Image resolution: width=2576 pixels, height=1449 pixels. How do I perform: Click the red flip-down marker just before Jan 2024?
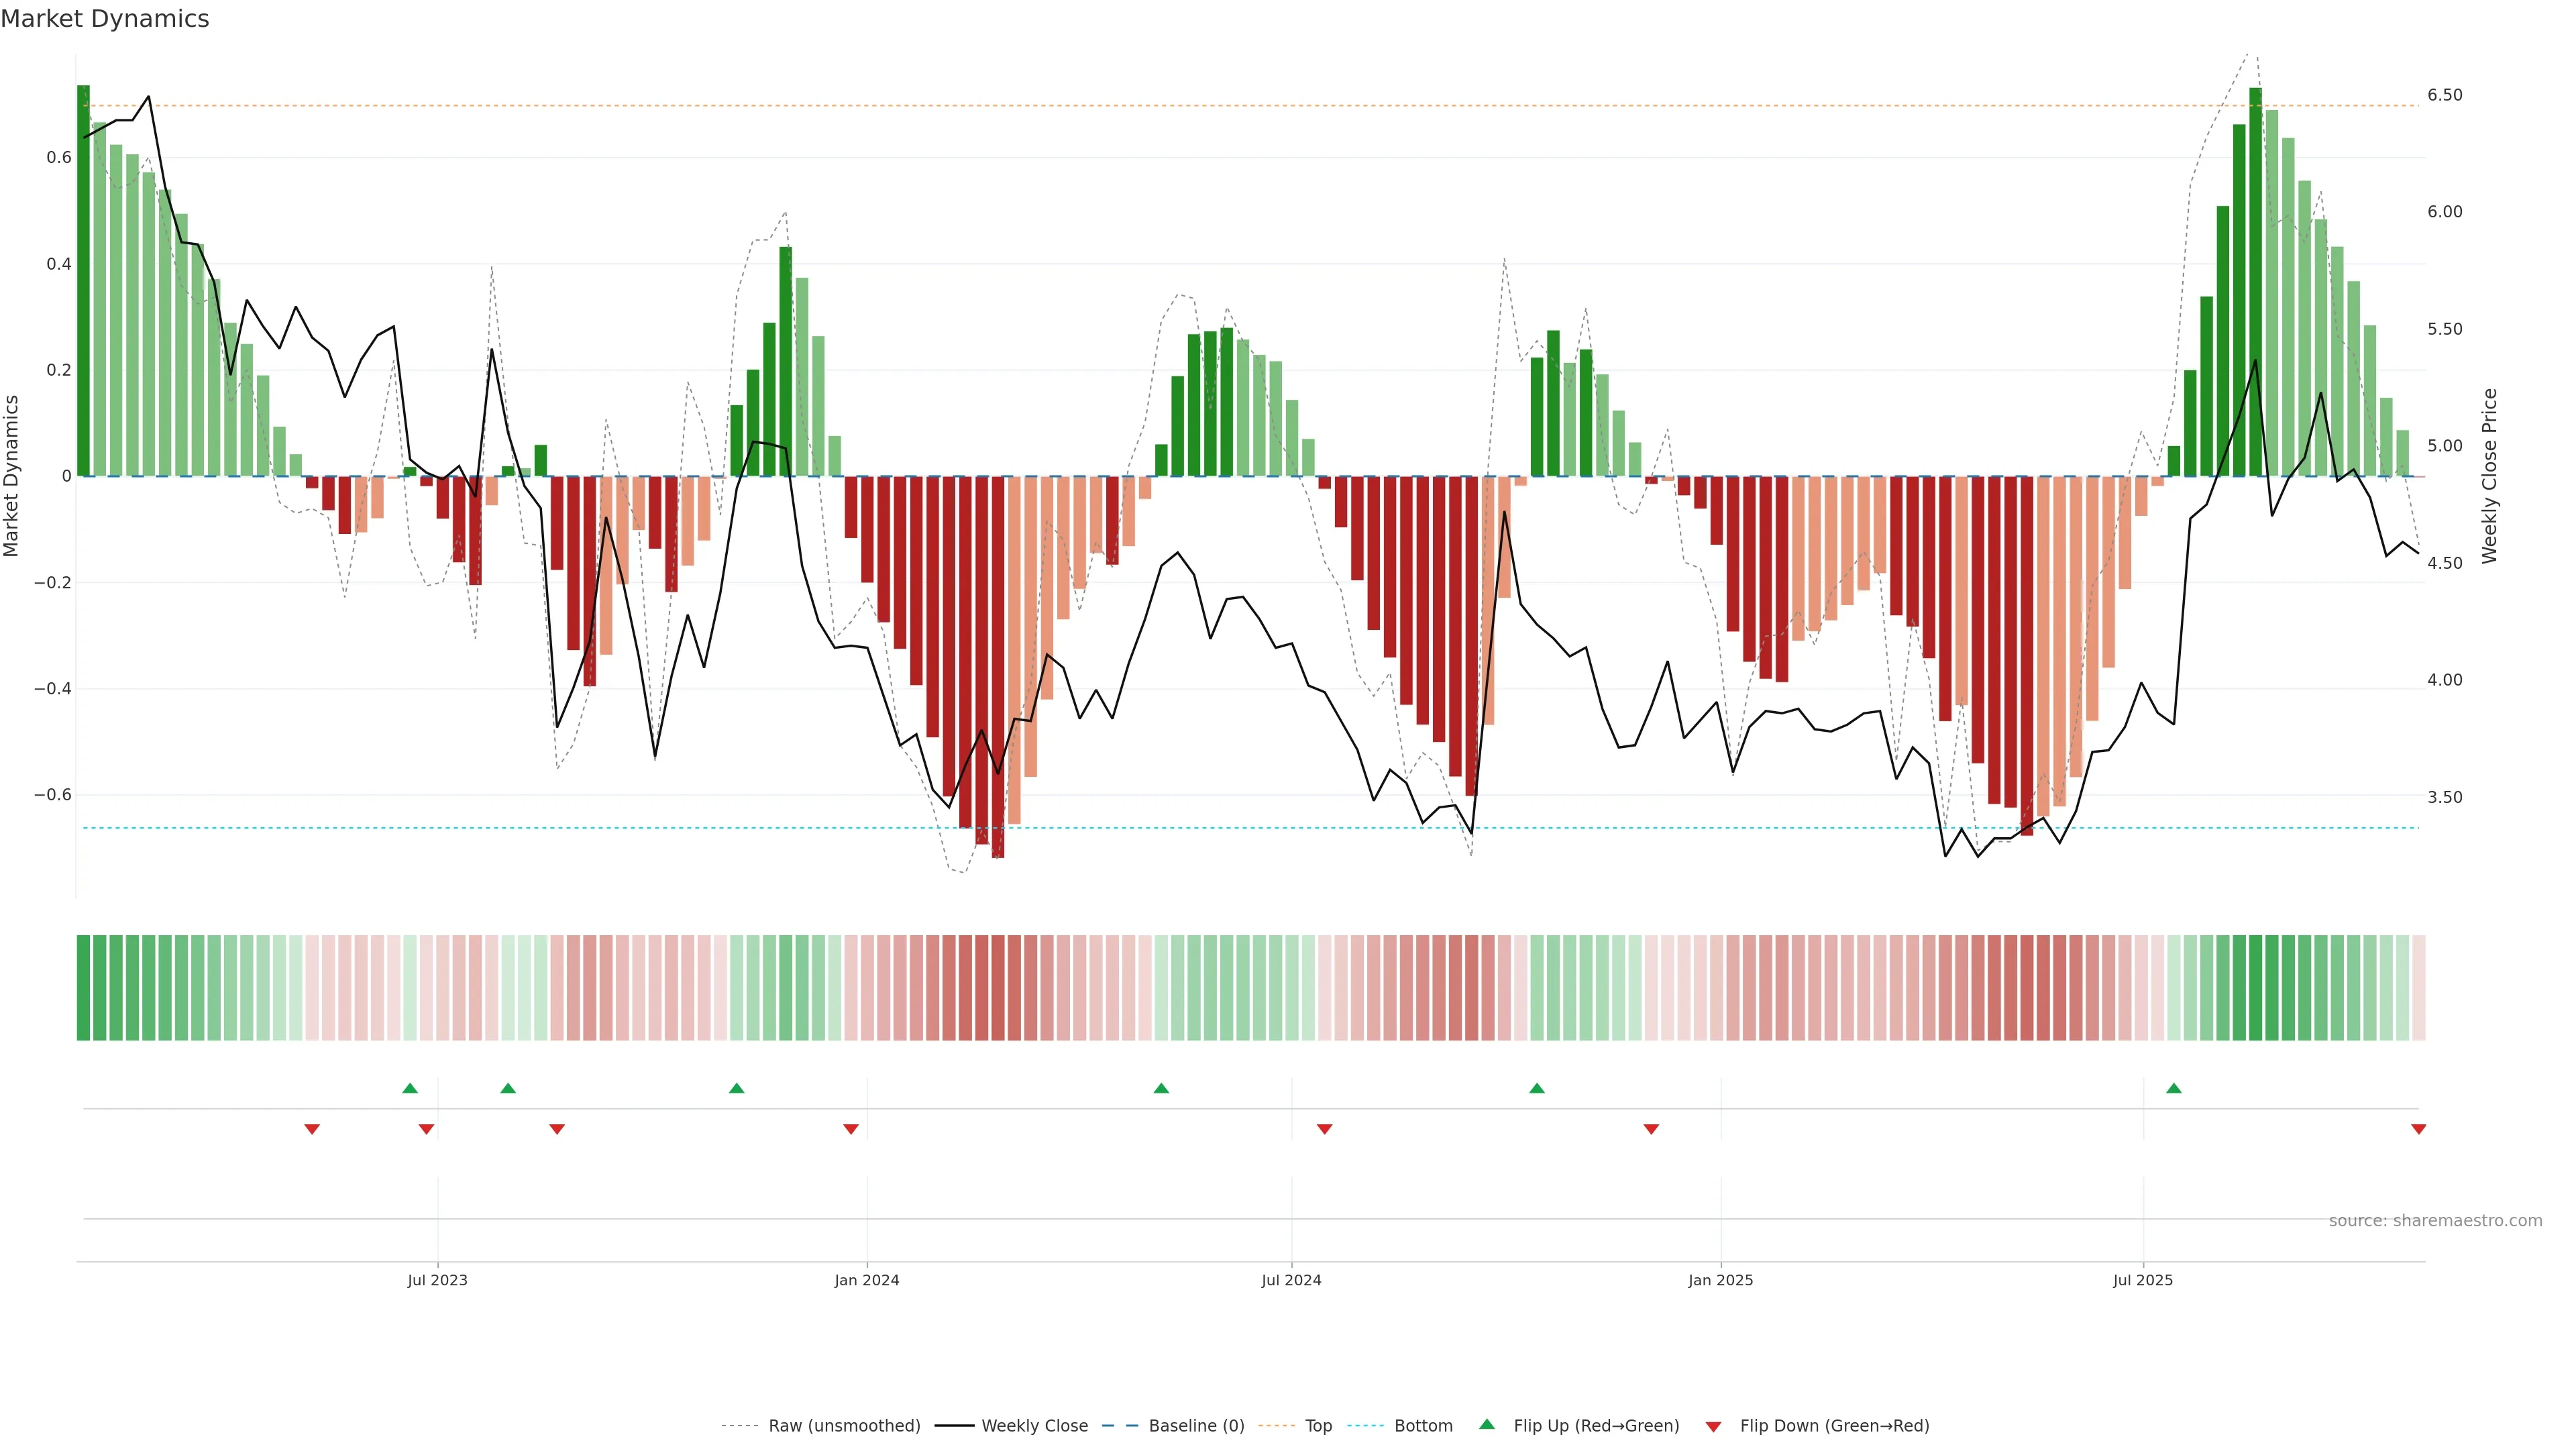(851, 1129)
